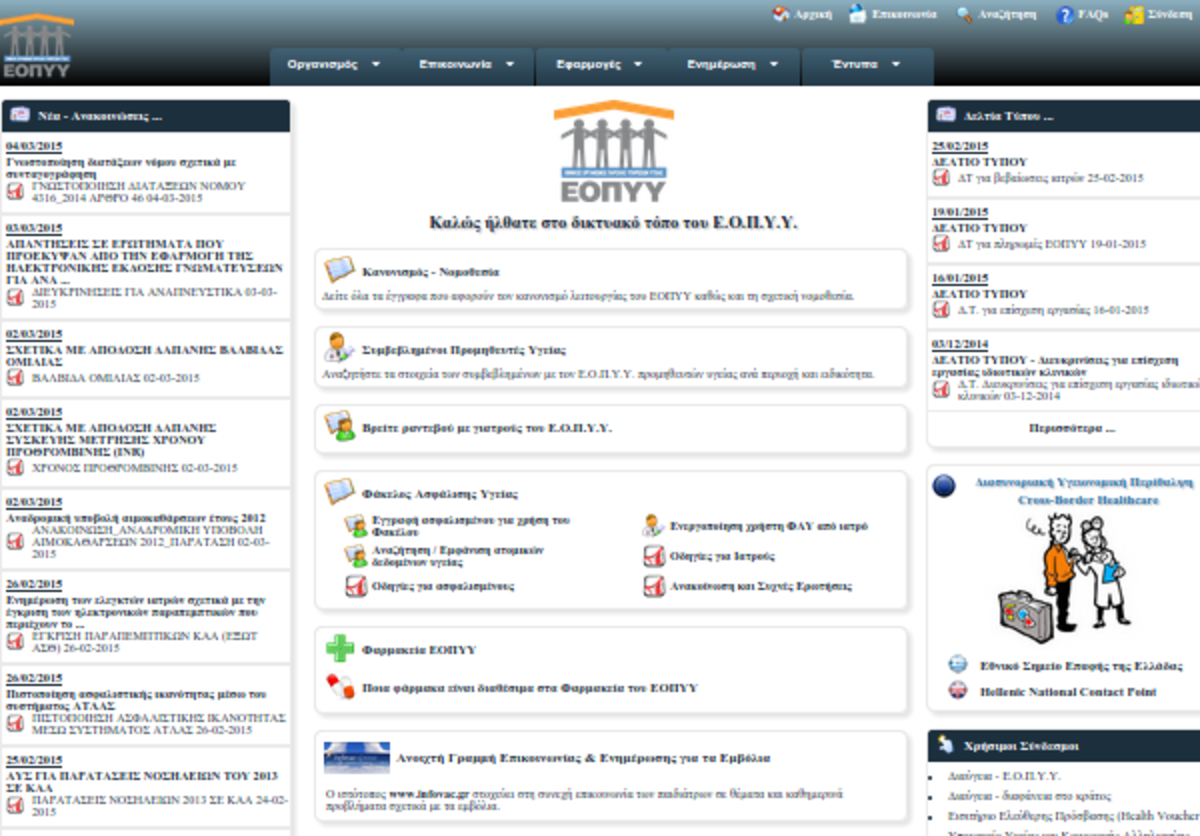Viewport: 1200px width, 836px height.
Task: Expand the Ενημέρωση navigation dropdown
Action: tap(733, 65)
